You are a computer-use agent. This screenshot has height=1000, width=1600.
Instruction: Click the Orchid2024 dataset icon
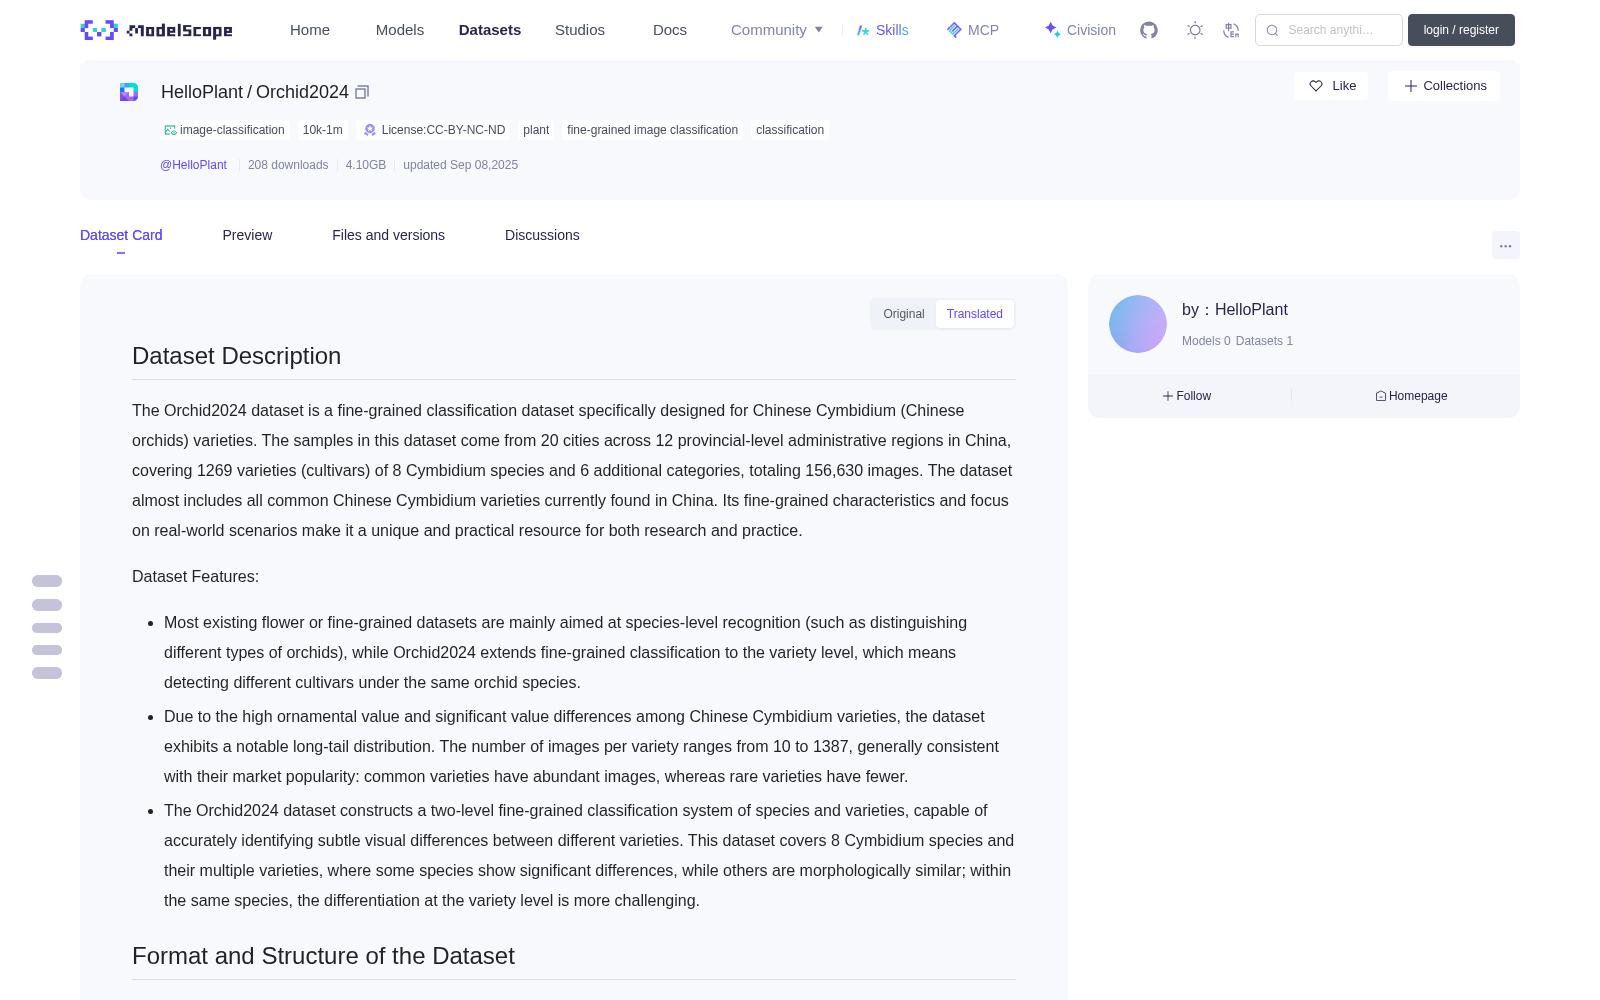(129, 92)
